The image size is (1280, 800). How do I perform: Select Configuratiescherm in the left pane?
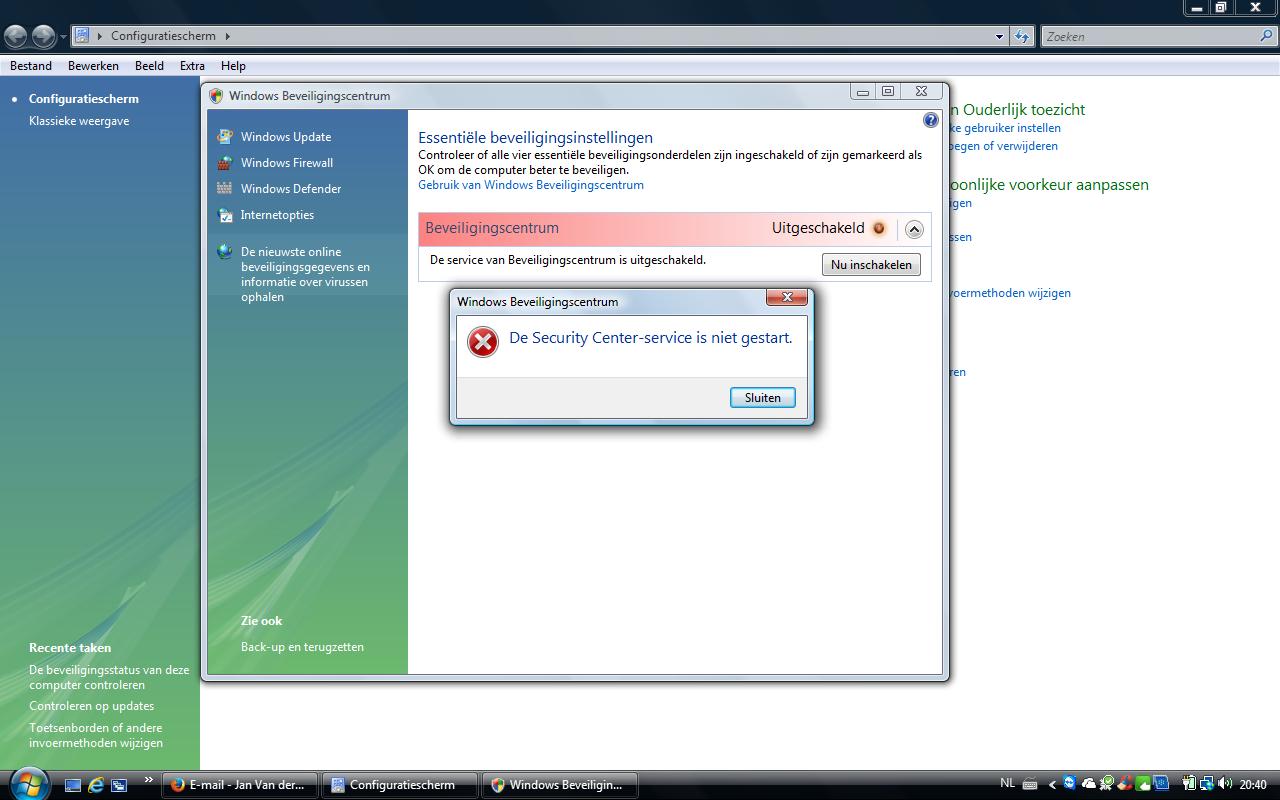pos(84,99)
